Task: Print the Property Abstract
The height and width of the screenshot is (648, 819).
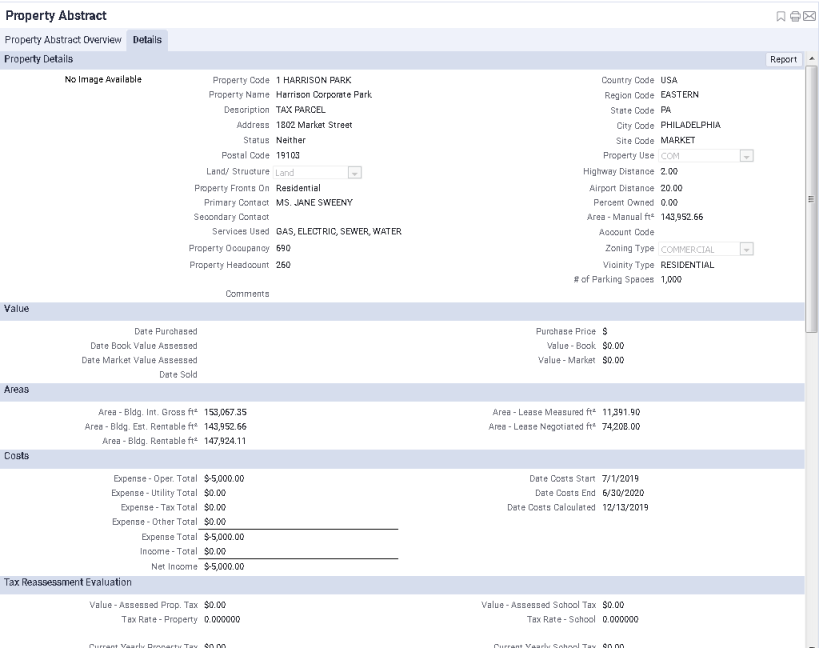Action: [795, 16]
